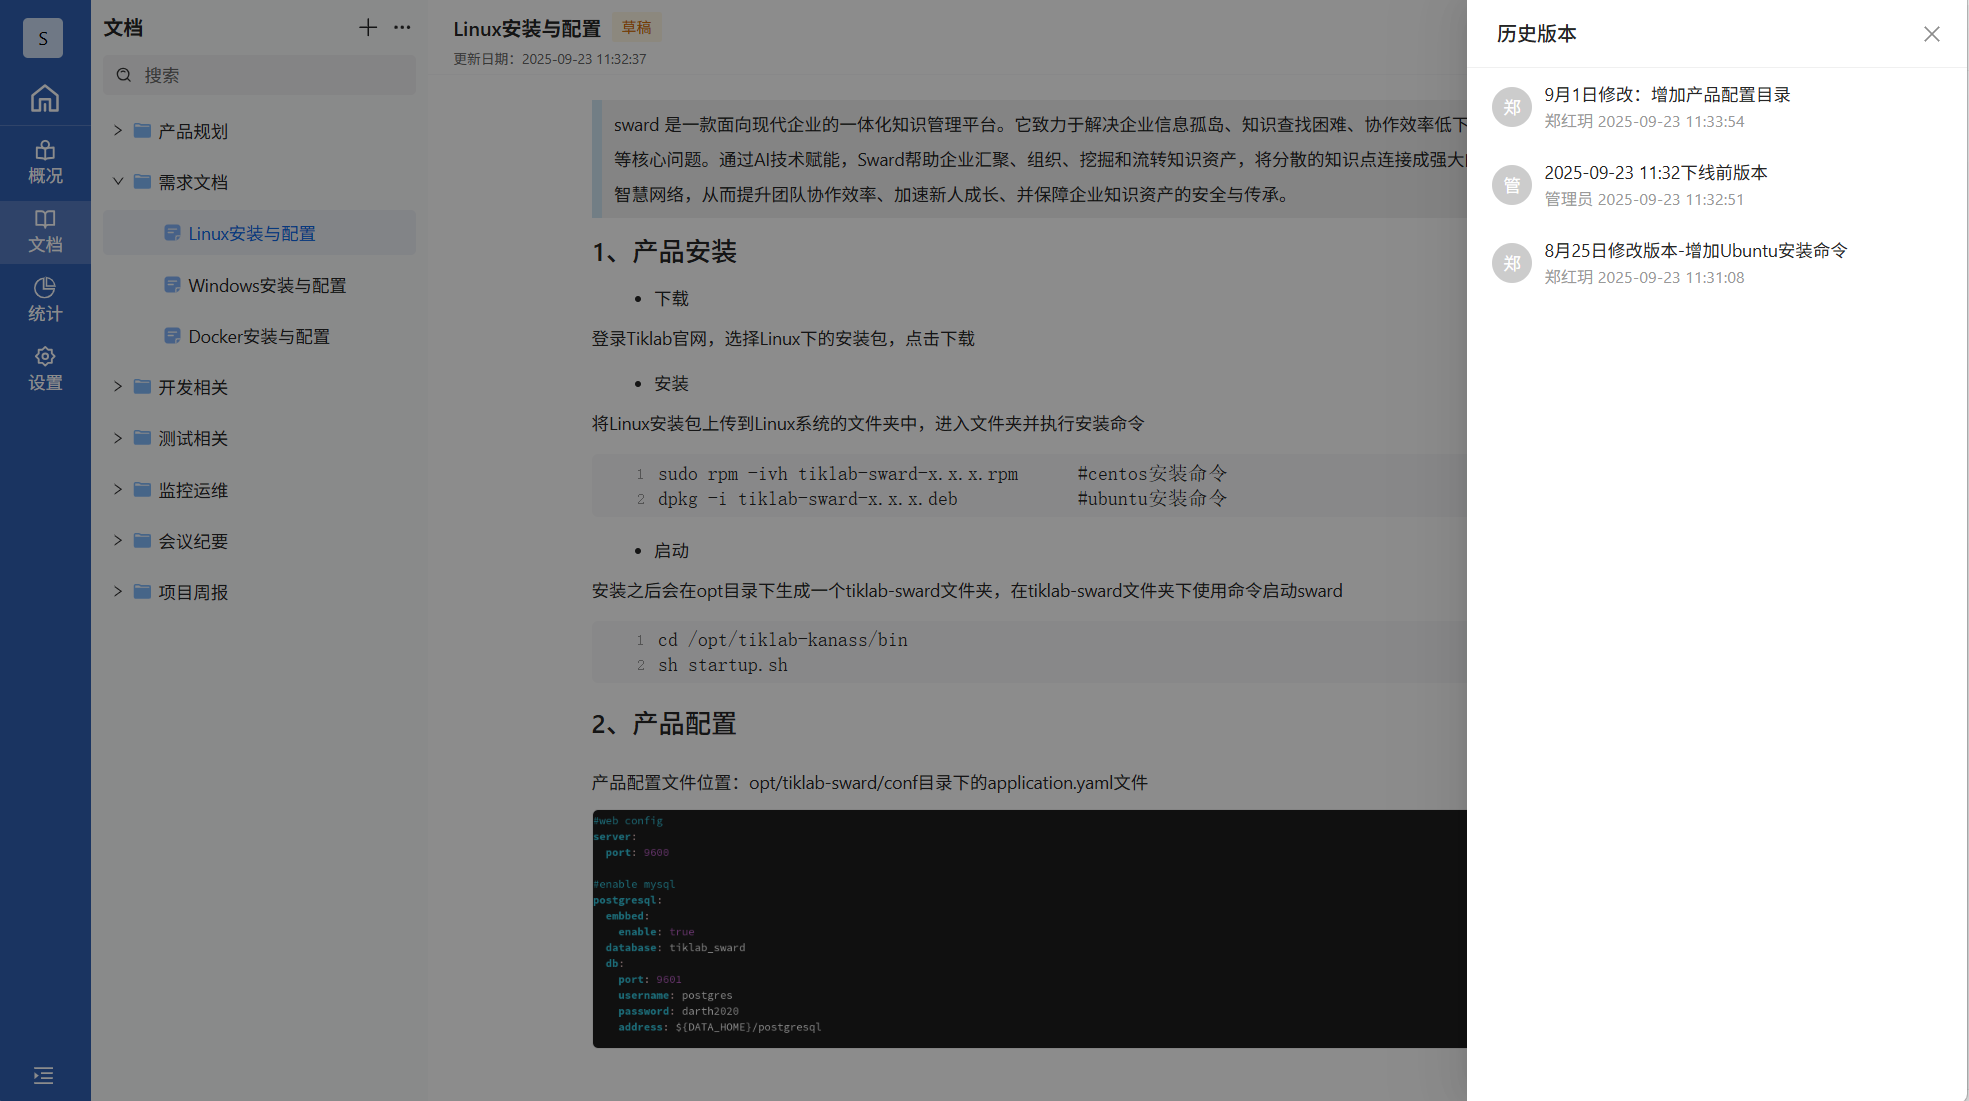Screen dimensions: 1969x1101
Task: Open version 8月25日修改版本-增加Ubuntu安装命令
Action: click(x=1695, y=251)
